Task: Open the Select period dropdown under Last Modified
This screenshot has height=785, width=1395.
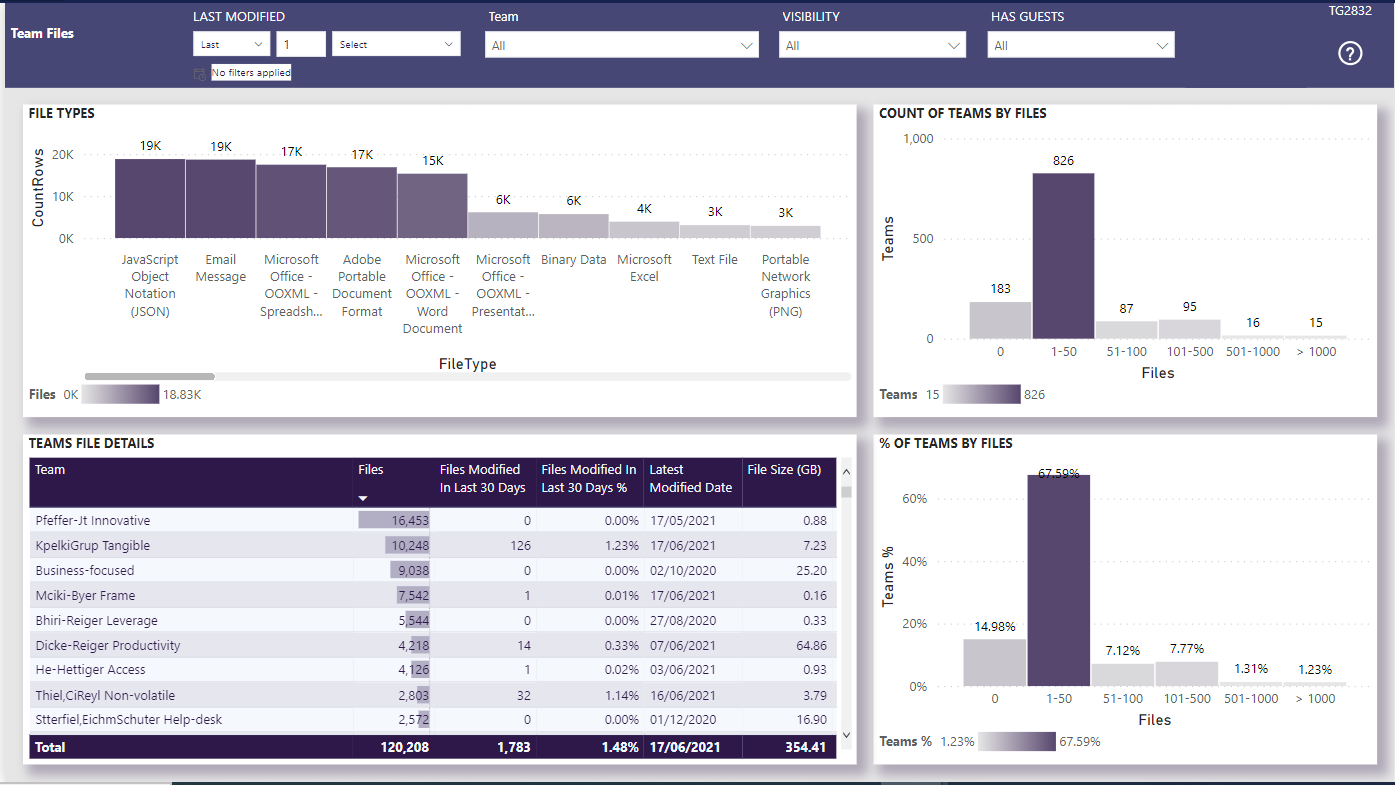Action: click(398, 44)
